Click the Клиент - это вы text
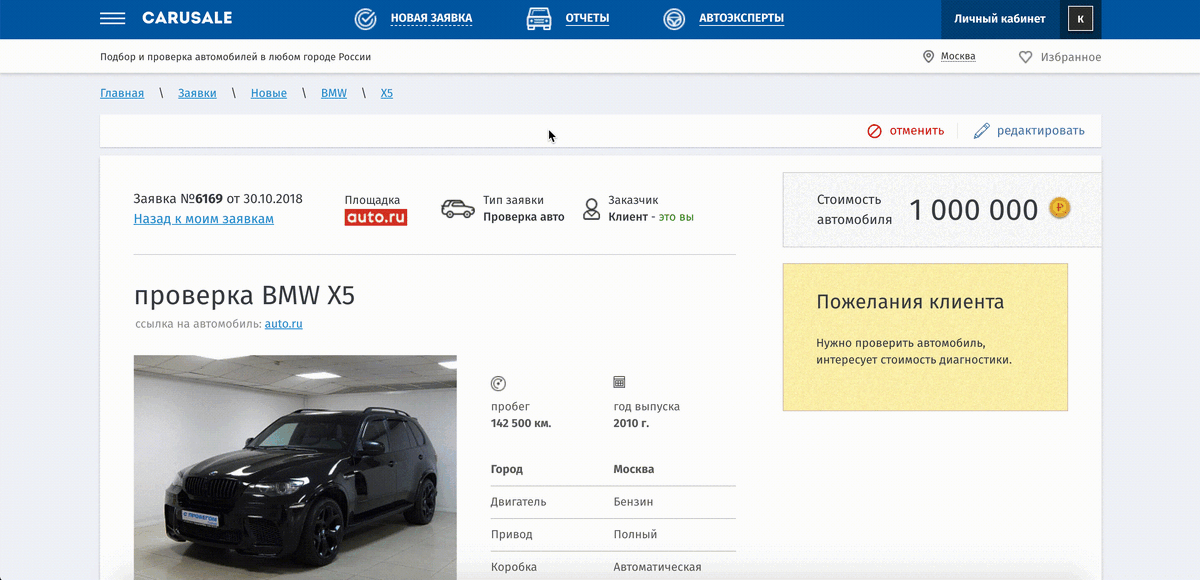Screen dimensions: 1200x580 point(651,217)
